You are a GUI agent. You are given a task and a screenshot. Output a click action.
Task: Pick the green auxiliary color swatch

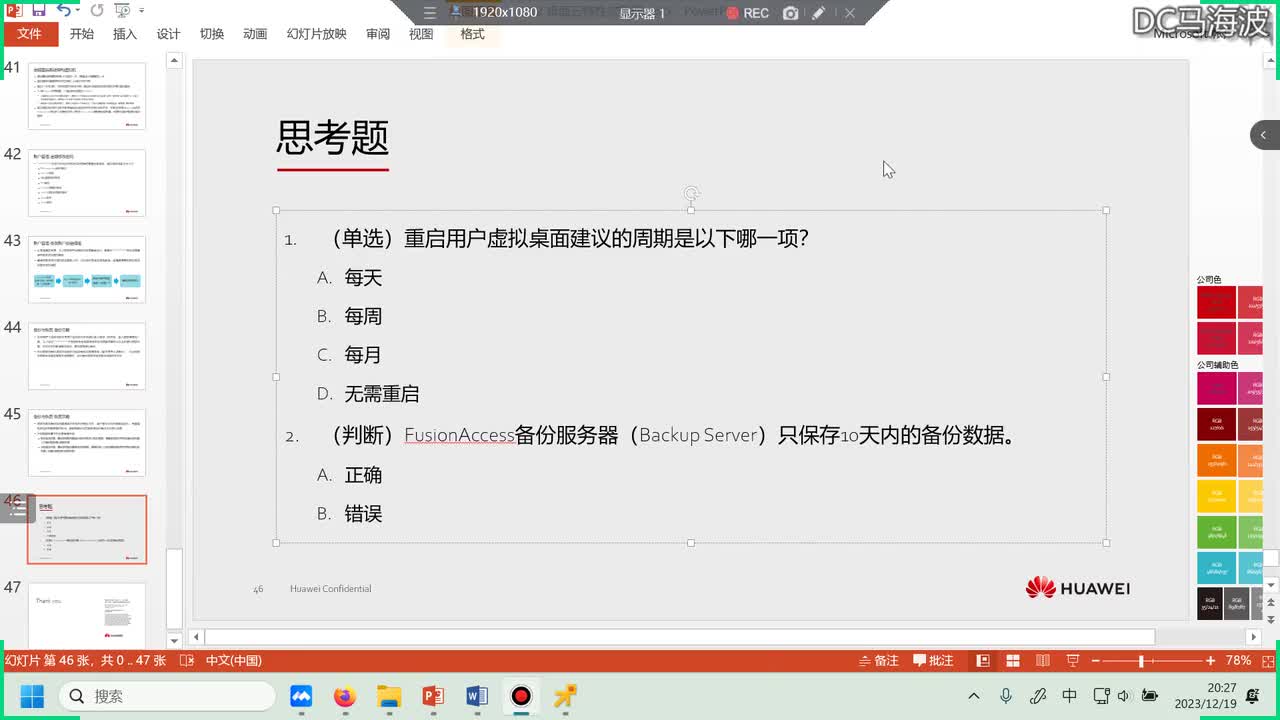1216,532
